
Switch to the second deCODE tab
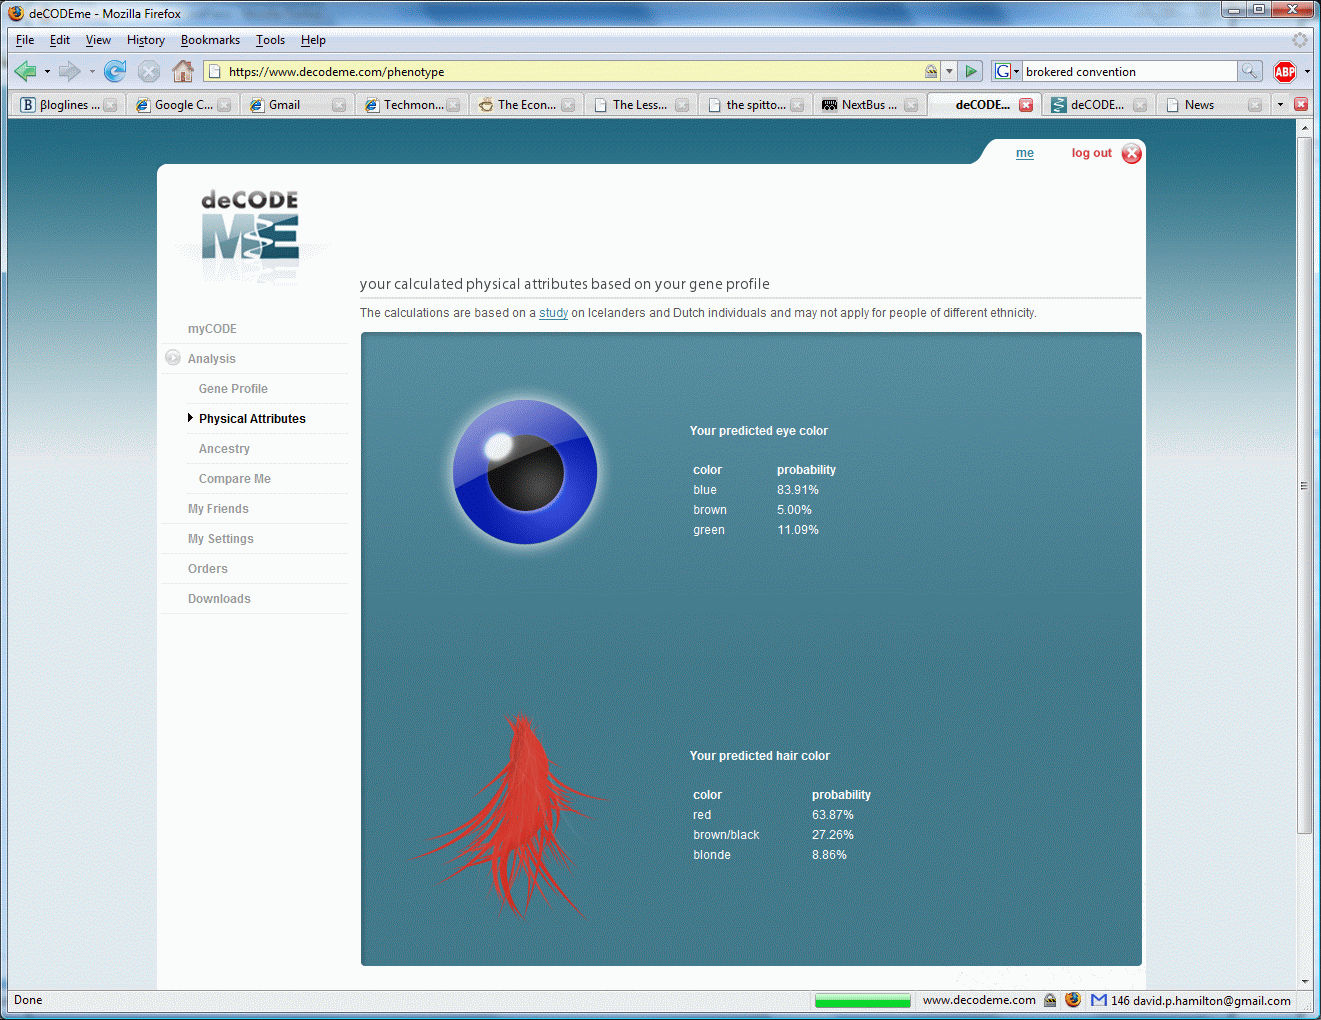click(1098, 105)
